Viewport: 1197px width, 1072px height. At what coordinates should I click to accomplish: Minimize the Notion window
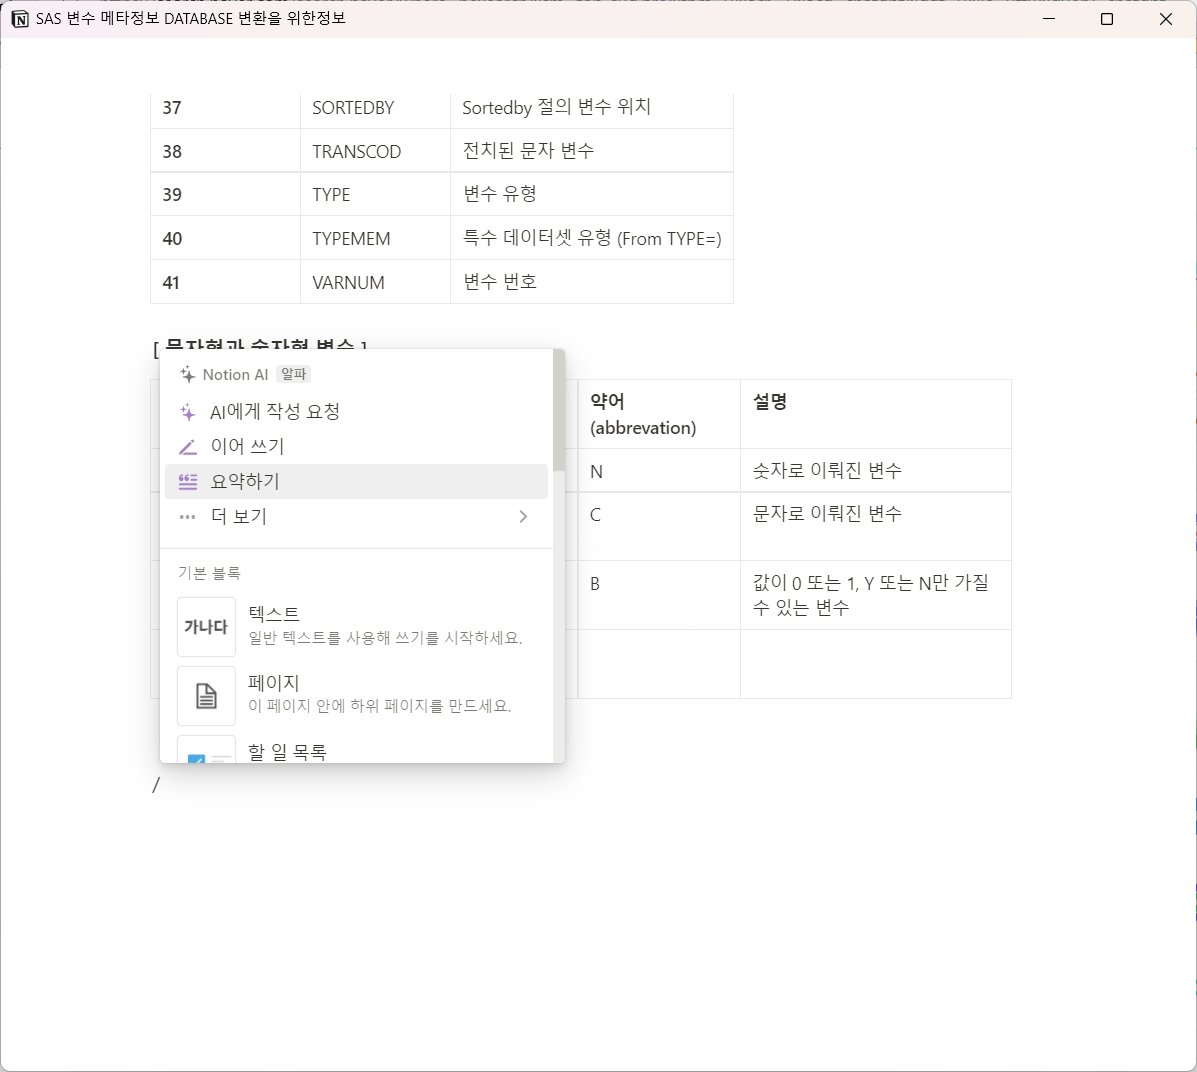(1049, 19)
